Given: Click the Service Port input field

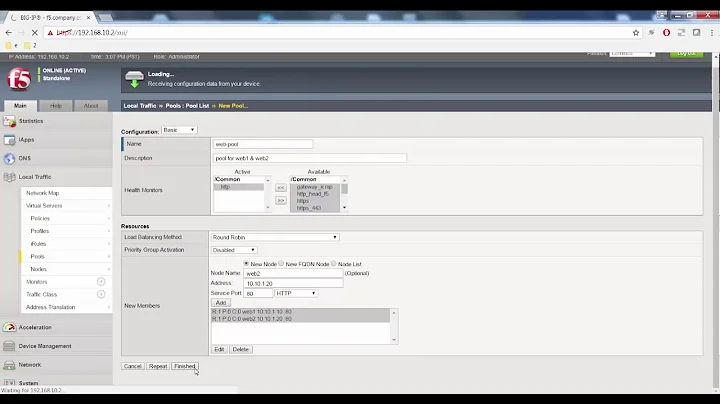Looking at the screenshot, I should tap(258, 293).
